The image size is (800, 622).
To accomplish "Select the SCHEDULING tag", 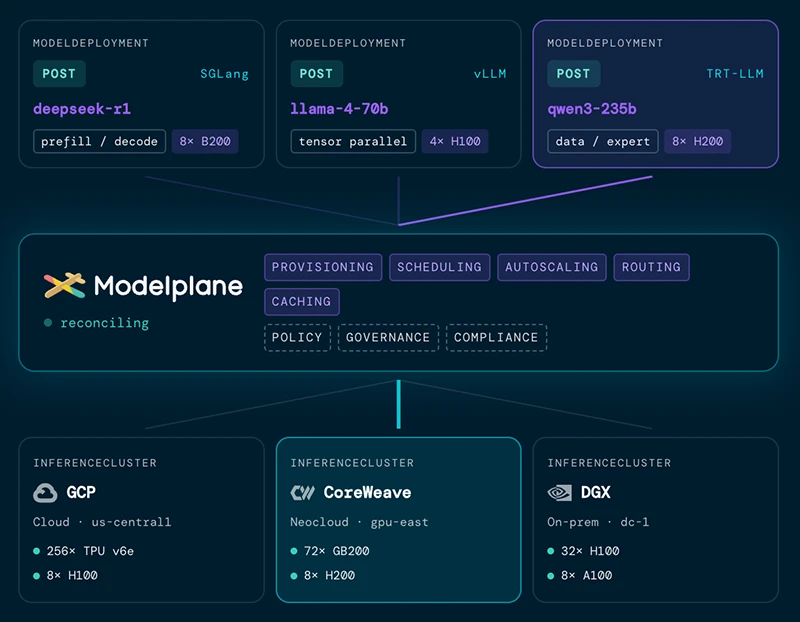I will pyautogui.click(x=440, y=267).
